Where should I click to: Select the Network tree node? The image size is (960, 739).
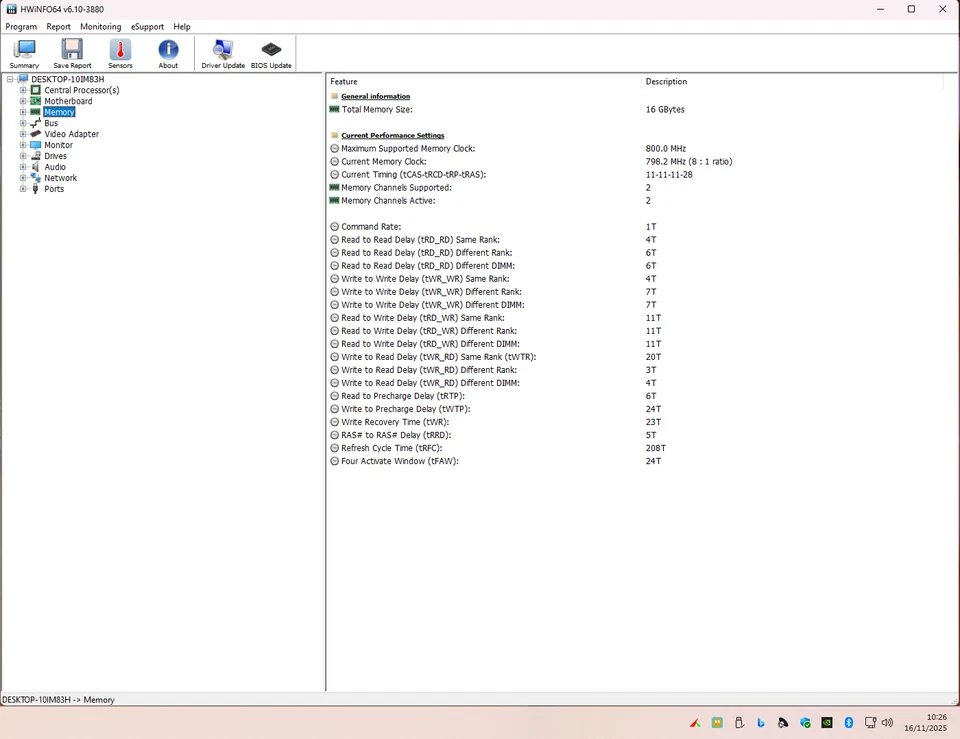61,178
